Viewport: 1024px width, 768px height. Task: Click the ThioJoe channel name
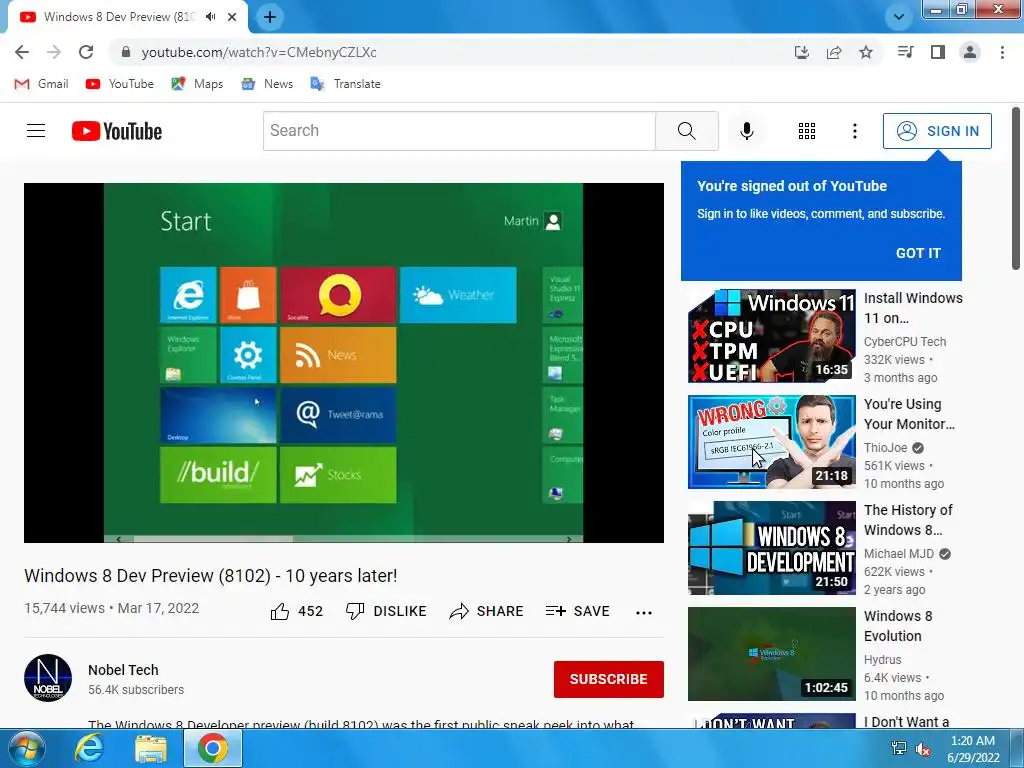pos(886,447)
